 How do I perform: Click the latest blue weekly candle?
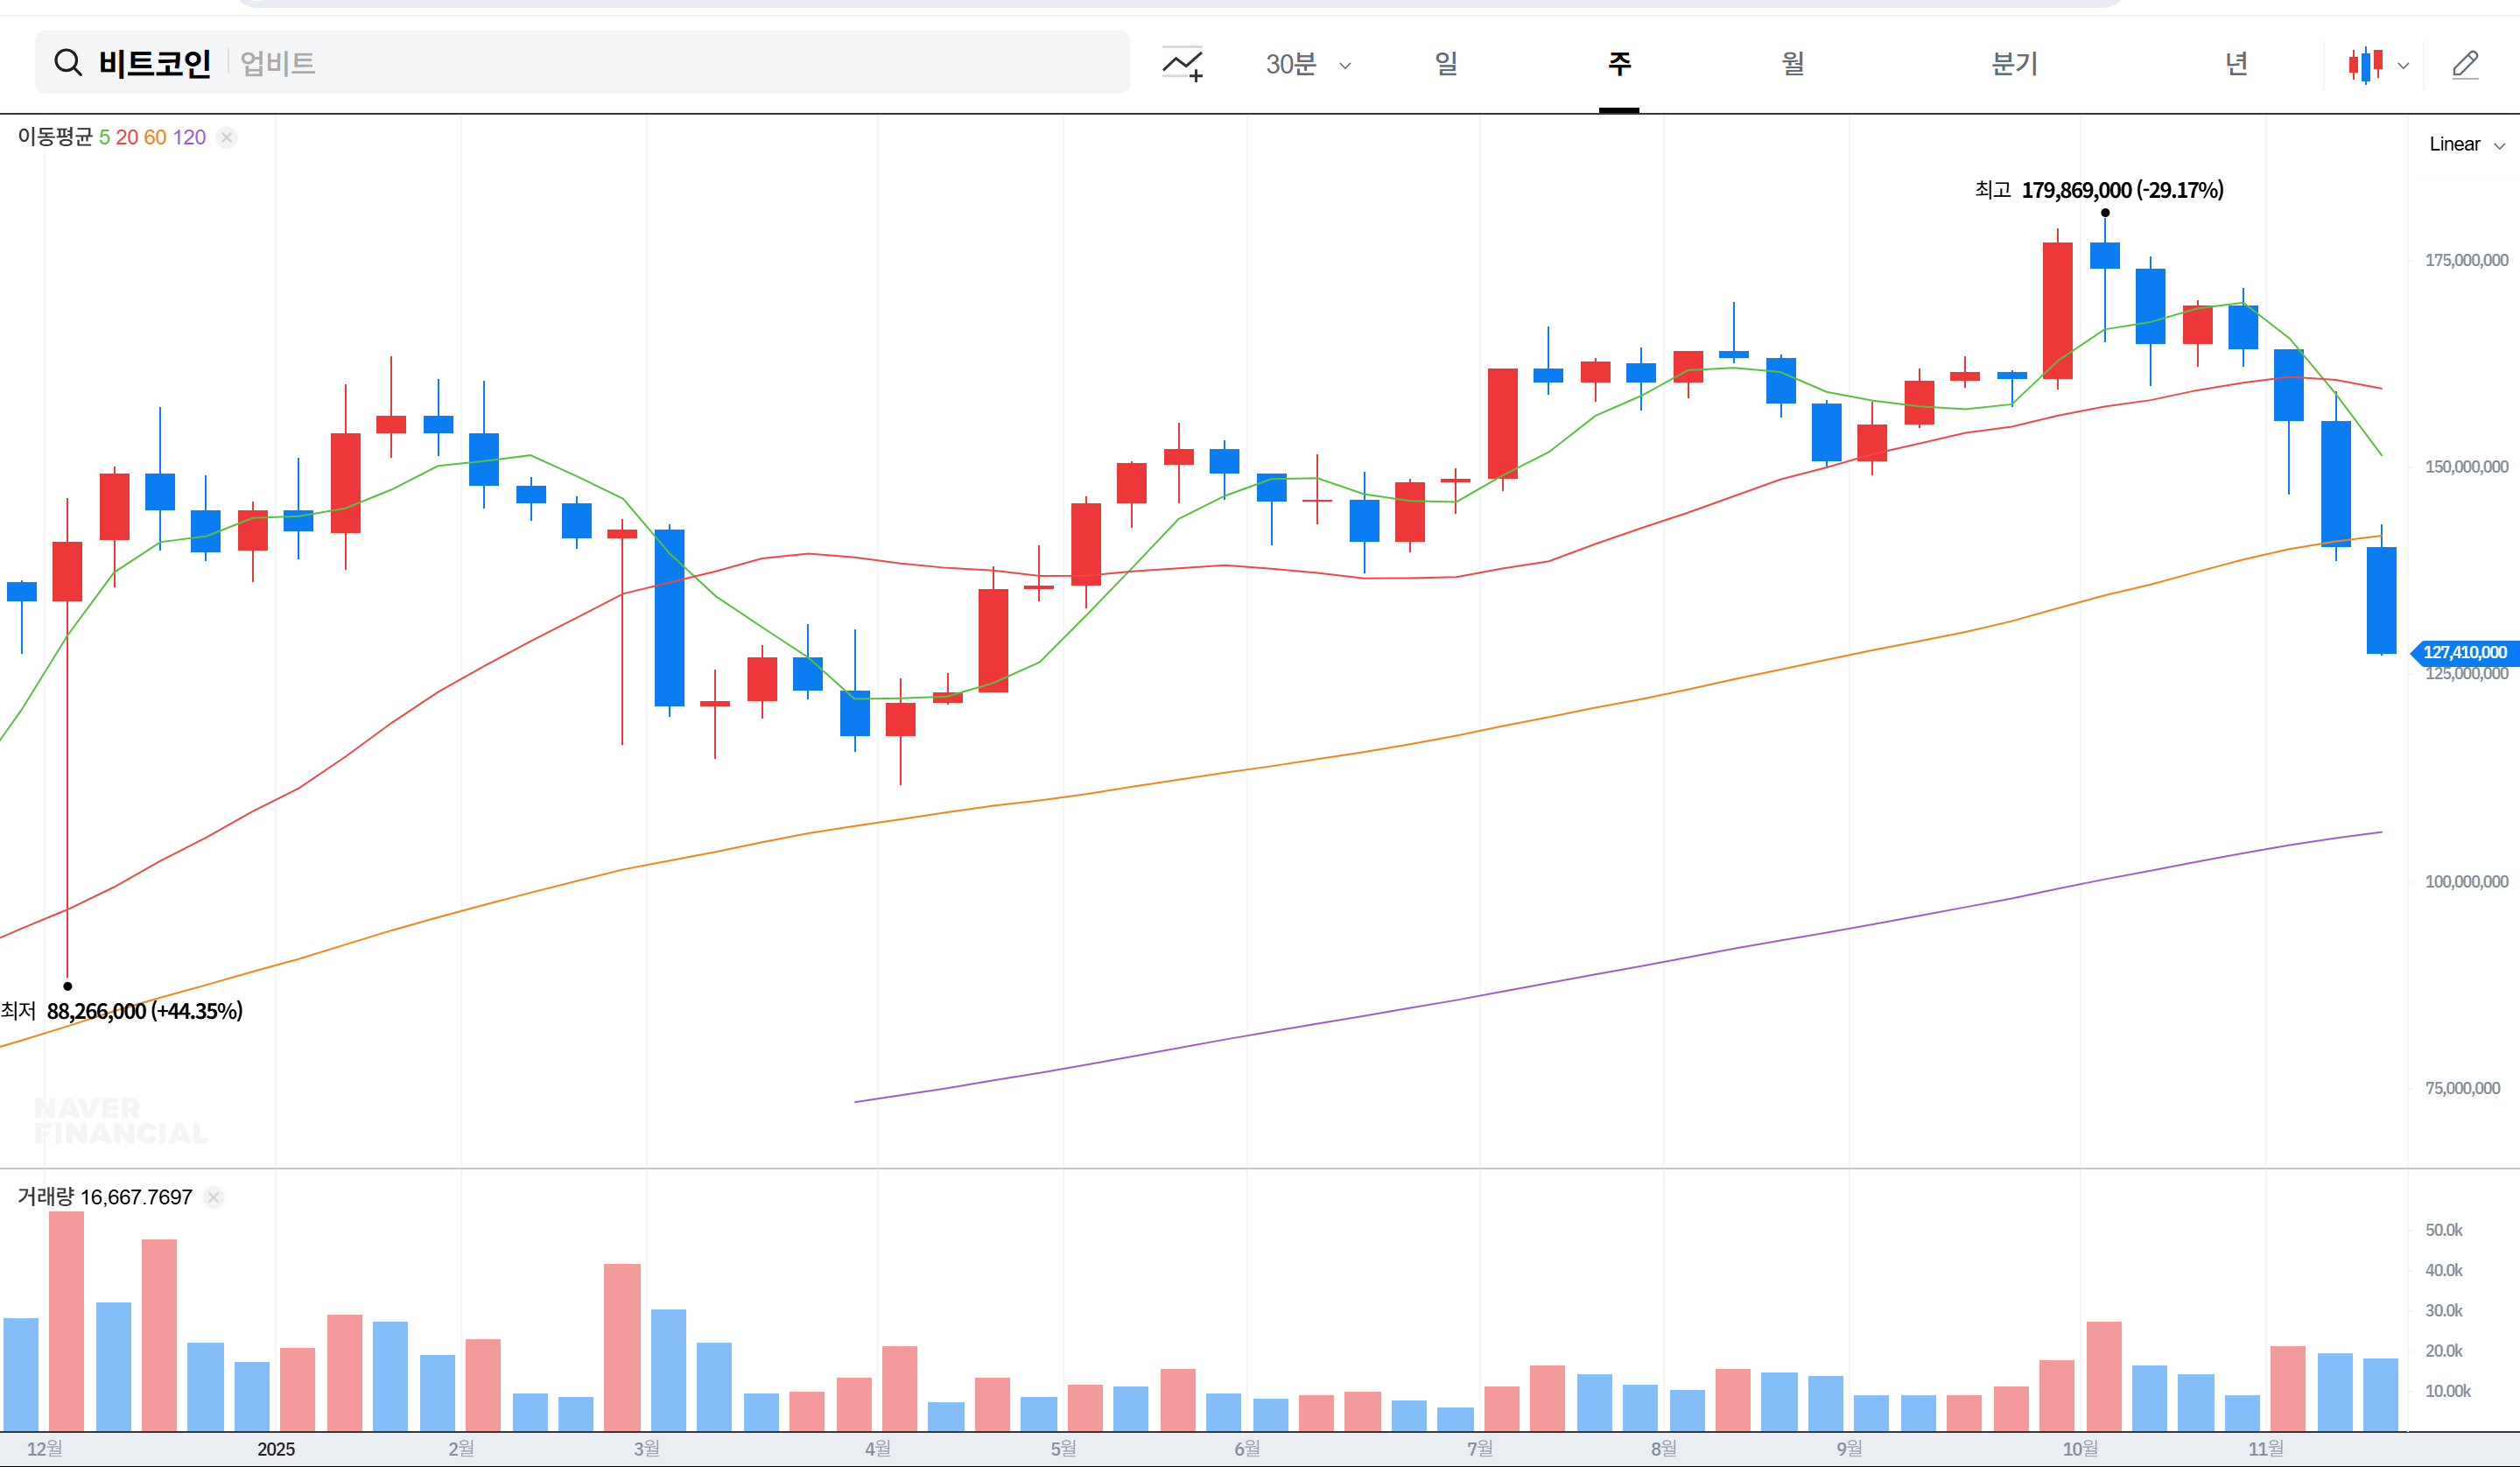(2381, 600)
